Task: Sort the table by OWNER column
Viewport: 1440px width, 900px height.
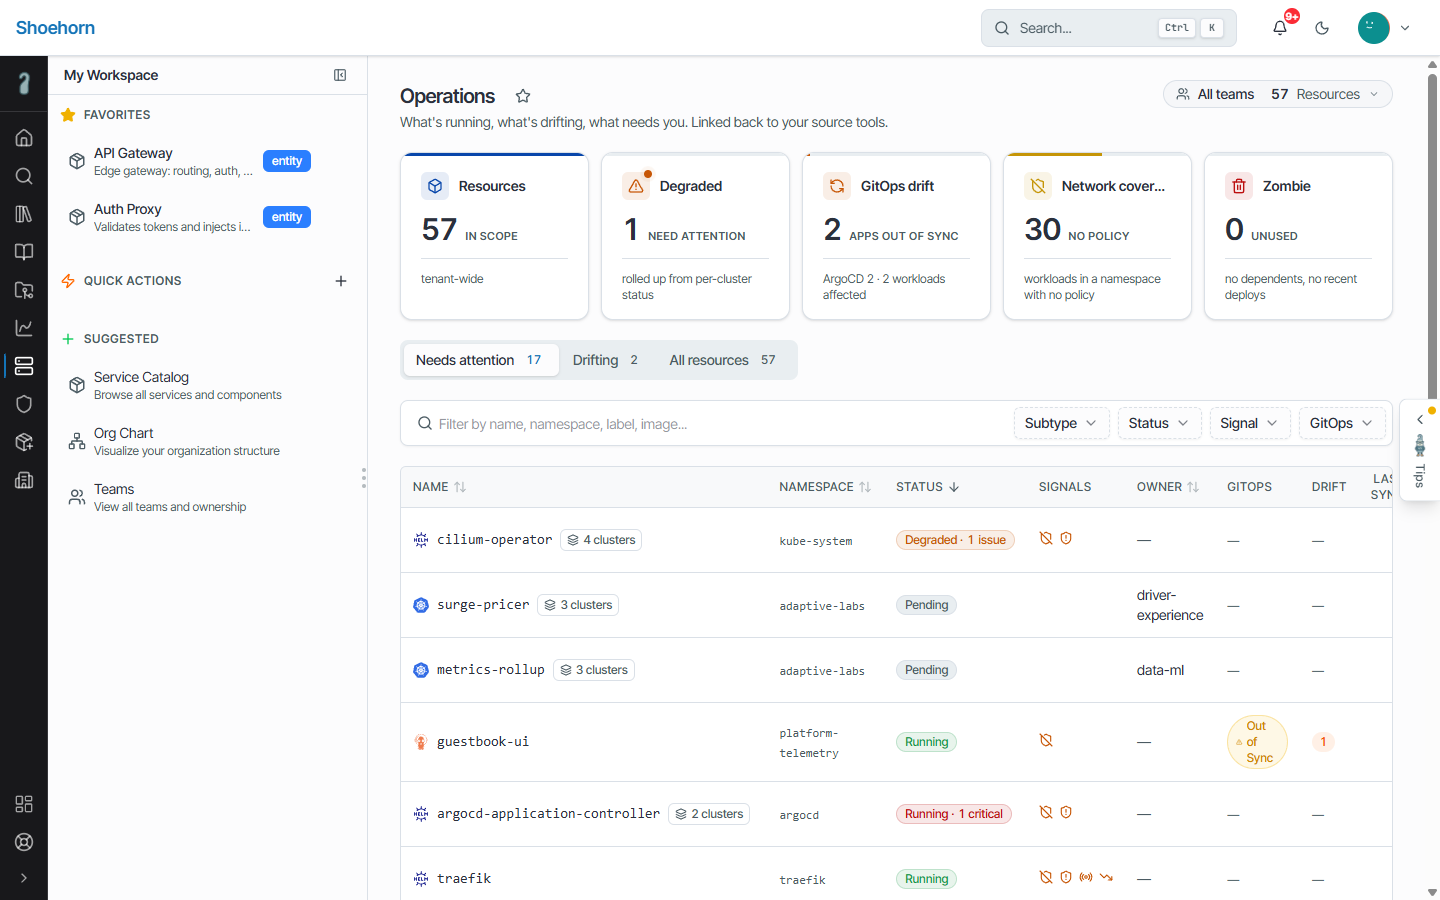Action: pos(1168,487)
